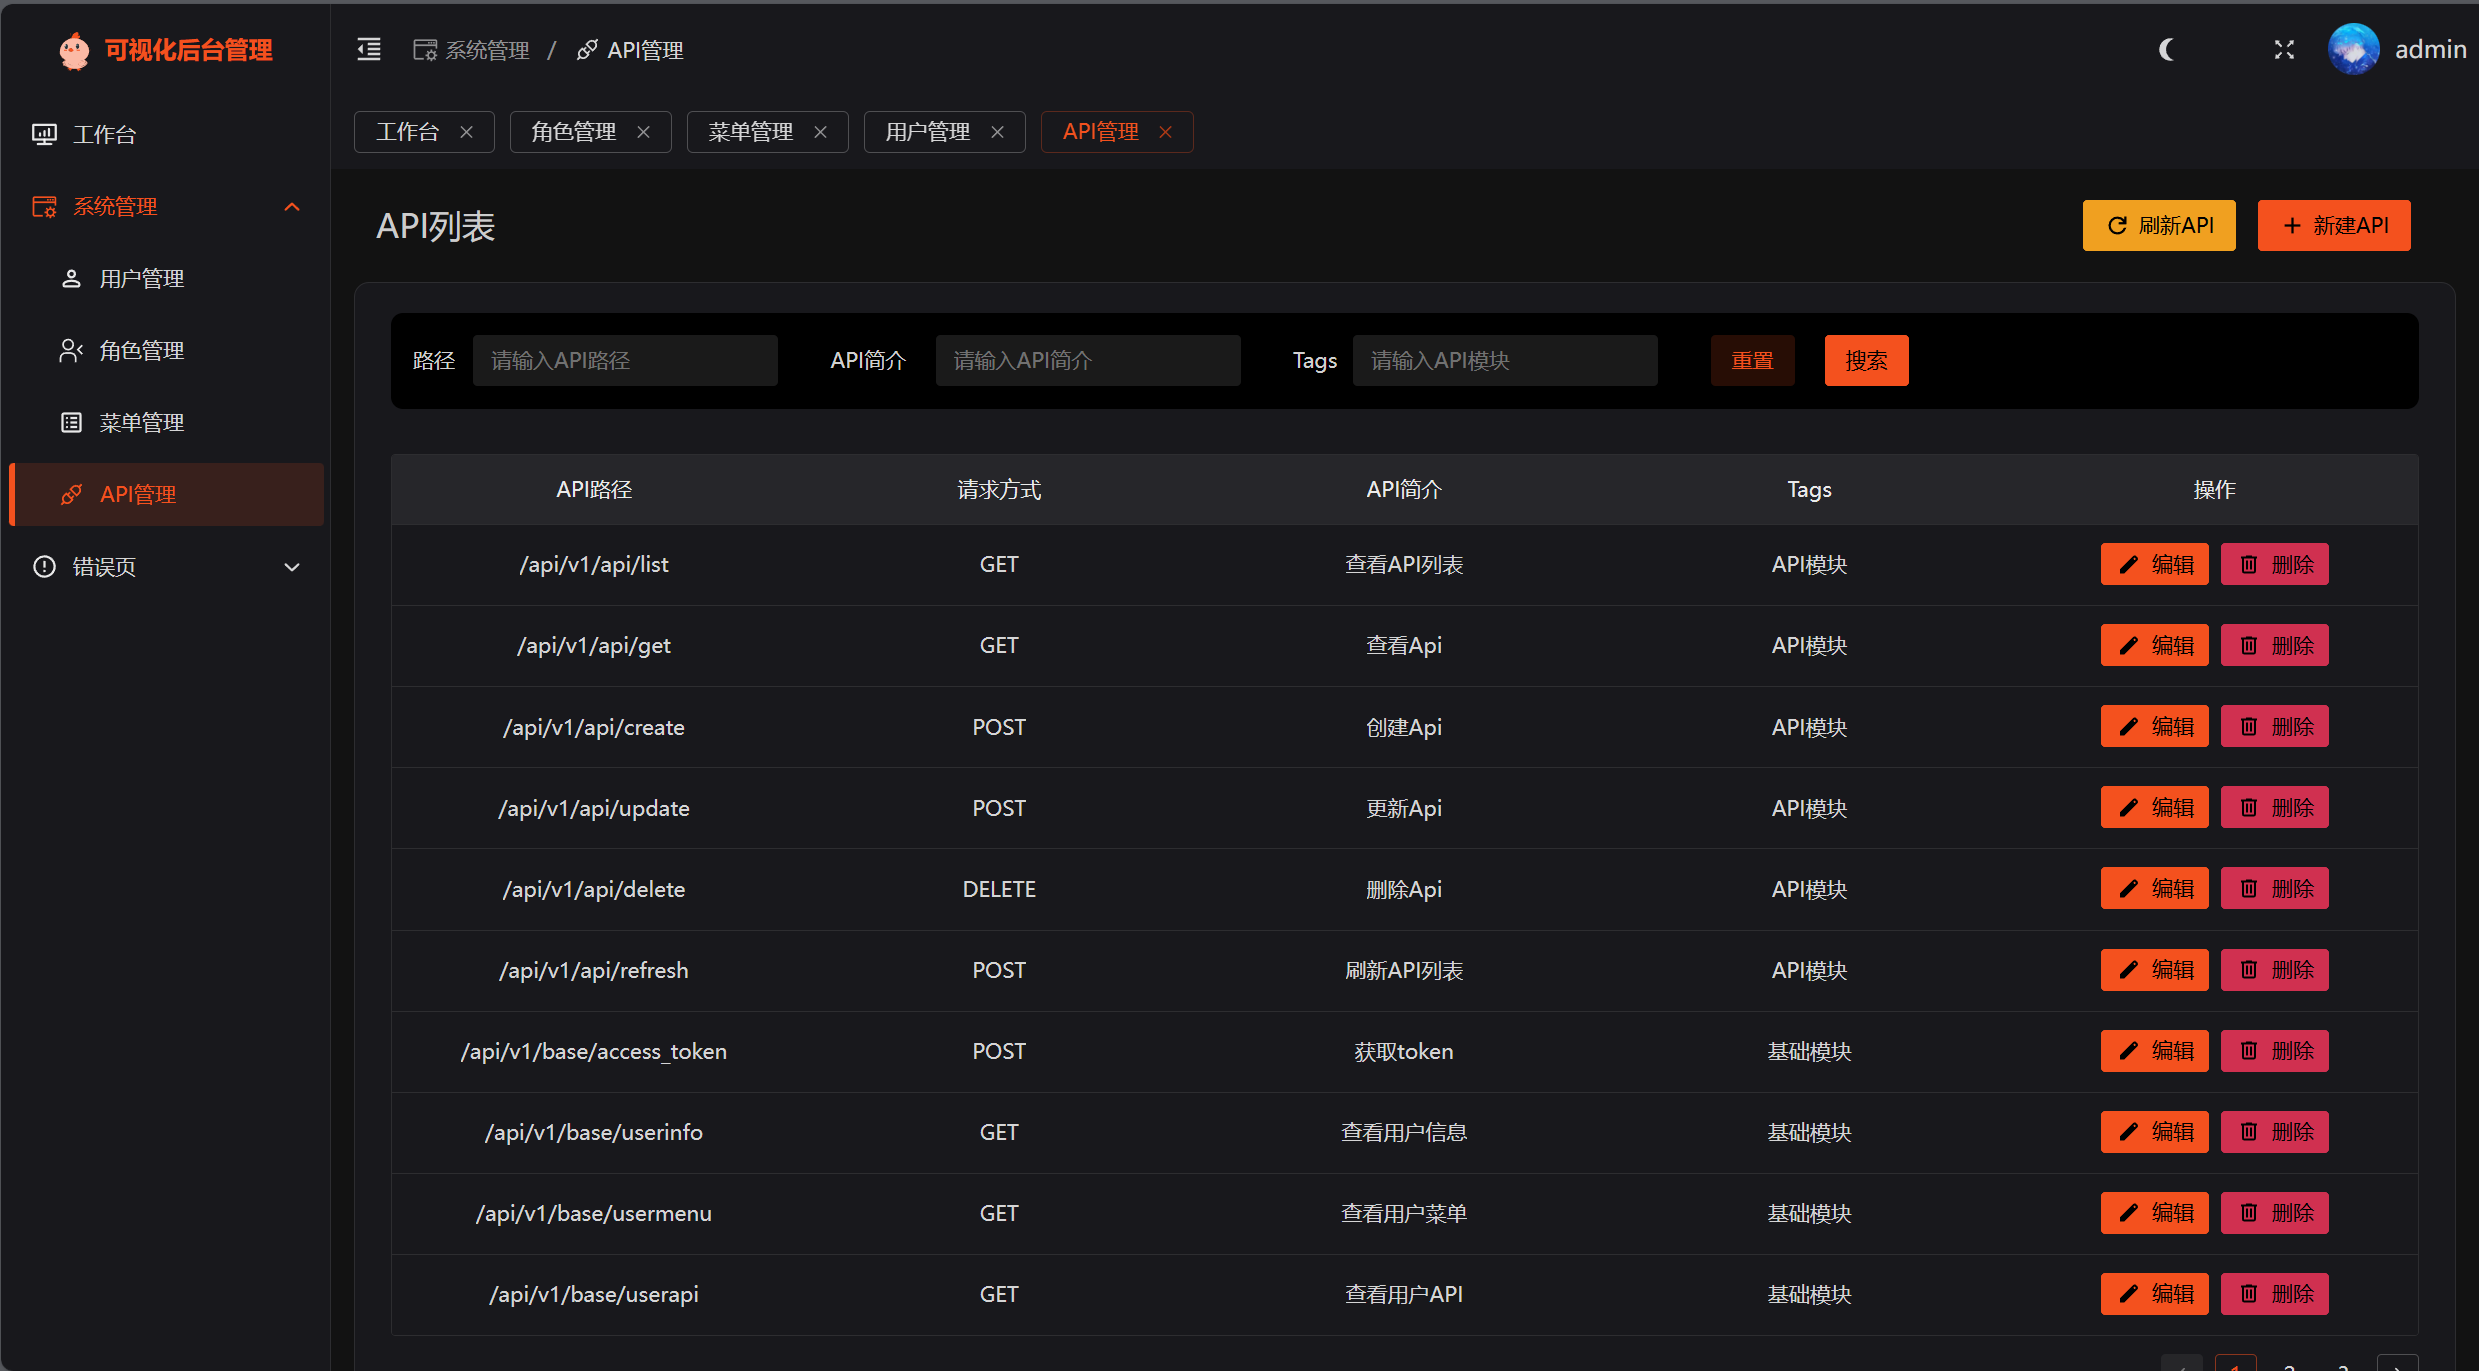
Task: Delete the /api/v1/base/userinfo row
Action: point(2274,1132)
